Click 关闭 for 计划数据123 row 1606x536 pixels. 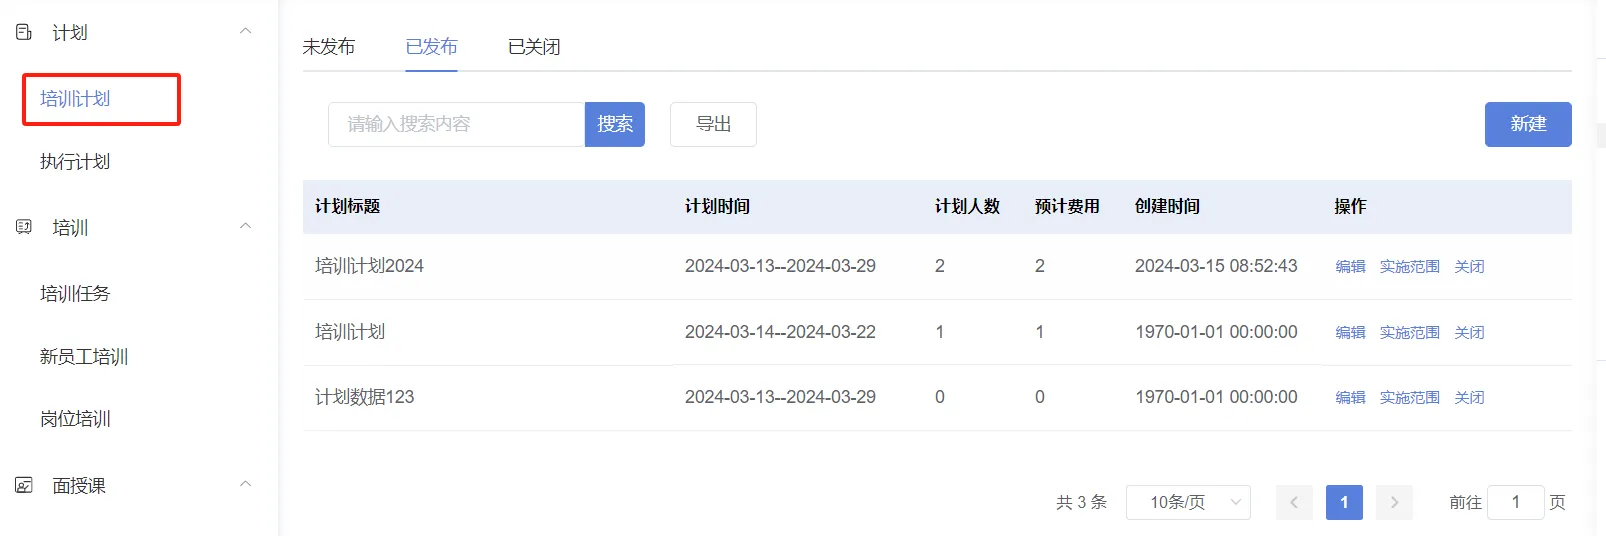(x=1469, y=397)
